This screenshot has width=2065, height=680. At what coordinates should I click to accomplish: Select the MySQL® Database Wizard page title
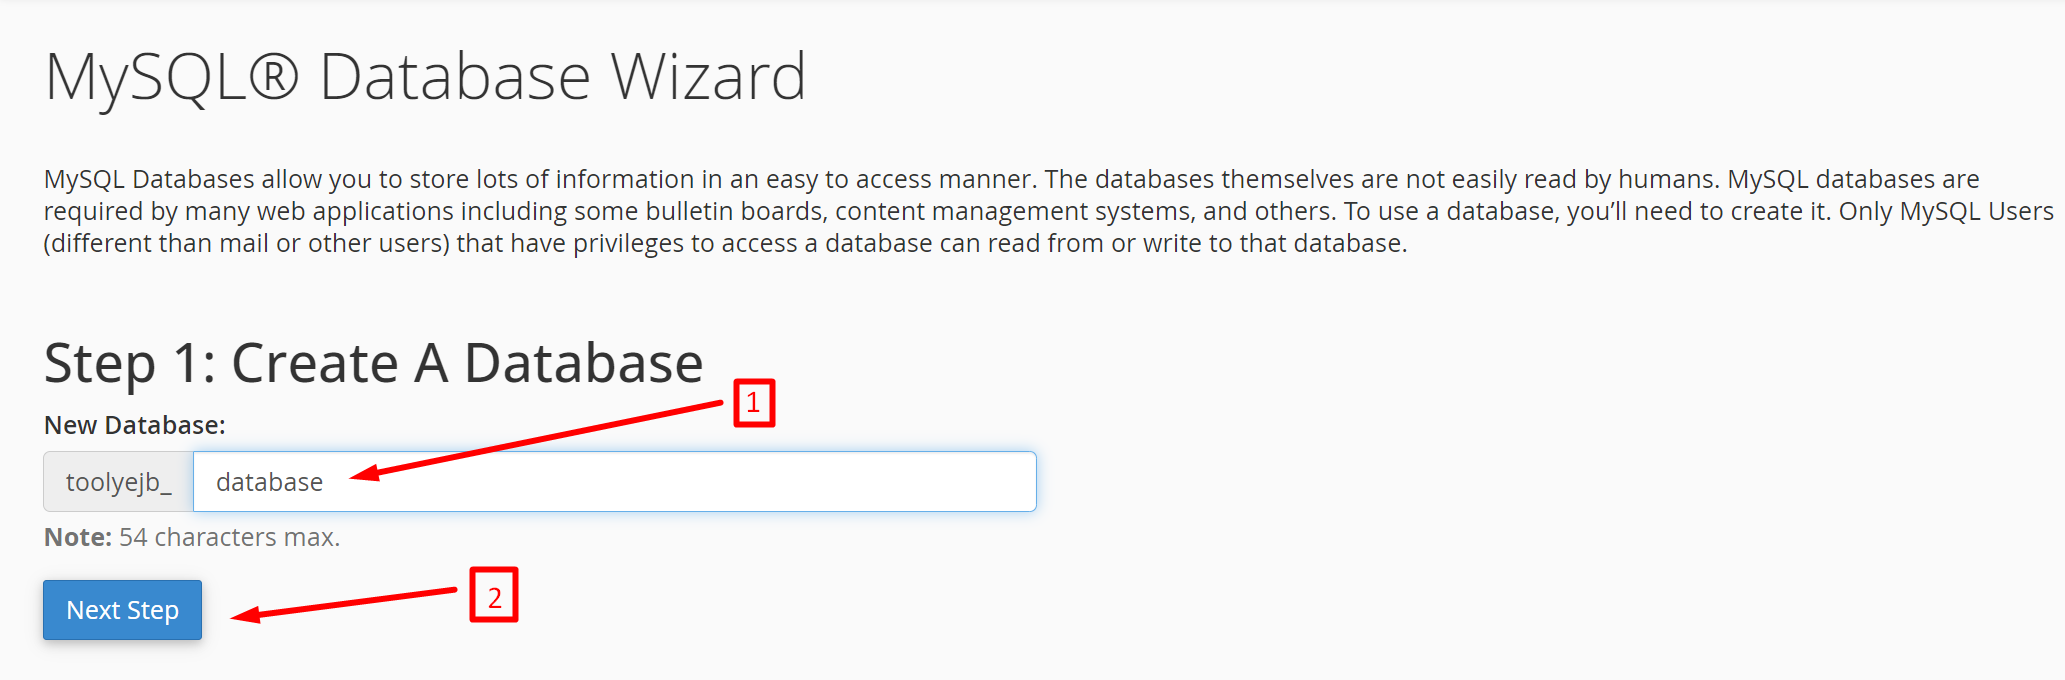(425, 78)
